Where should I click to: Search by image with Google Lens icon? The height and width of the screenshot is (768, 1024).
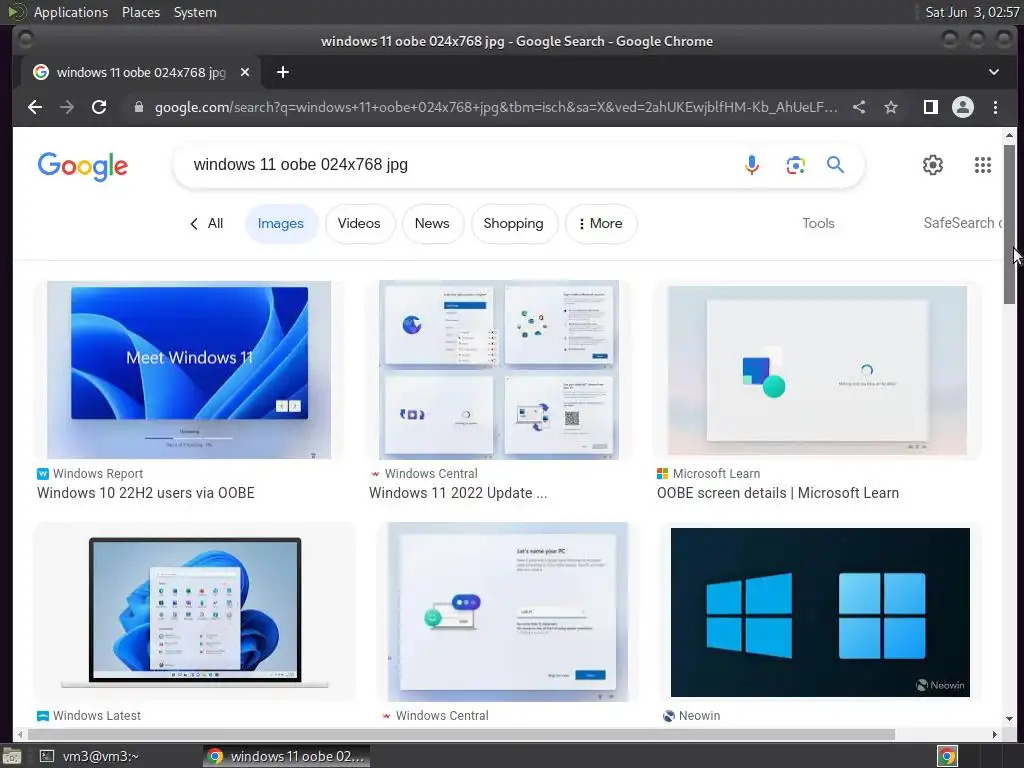pyautogui.click(x=795, y=165)
